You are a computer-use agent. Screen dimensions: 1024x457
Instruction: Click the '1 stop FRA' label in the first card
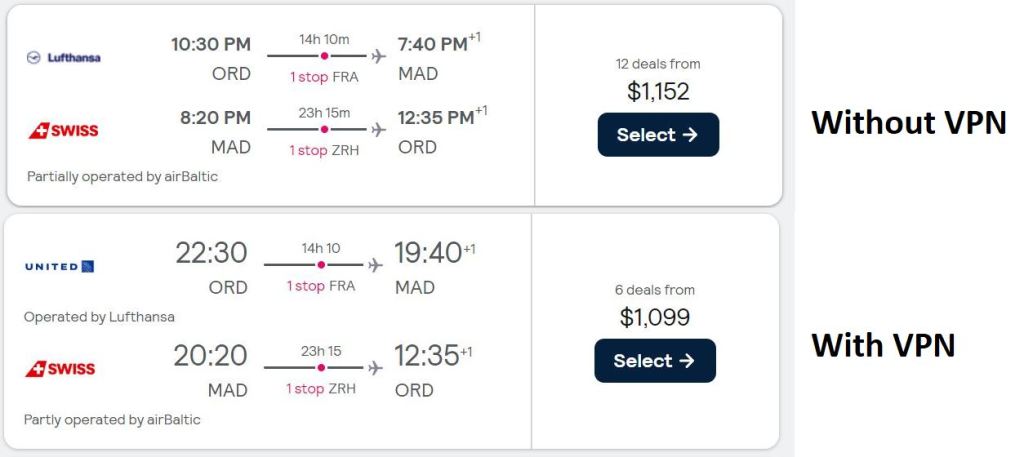pyautogui.click(x=324, y=77)
